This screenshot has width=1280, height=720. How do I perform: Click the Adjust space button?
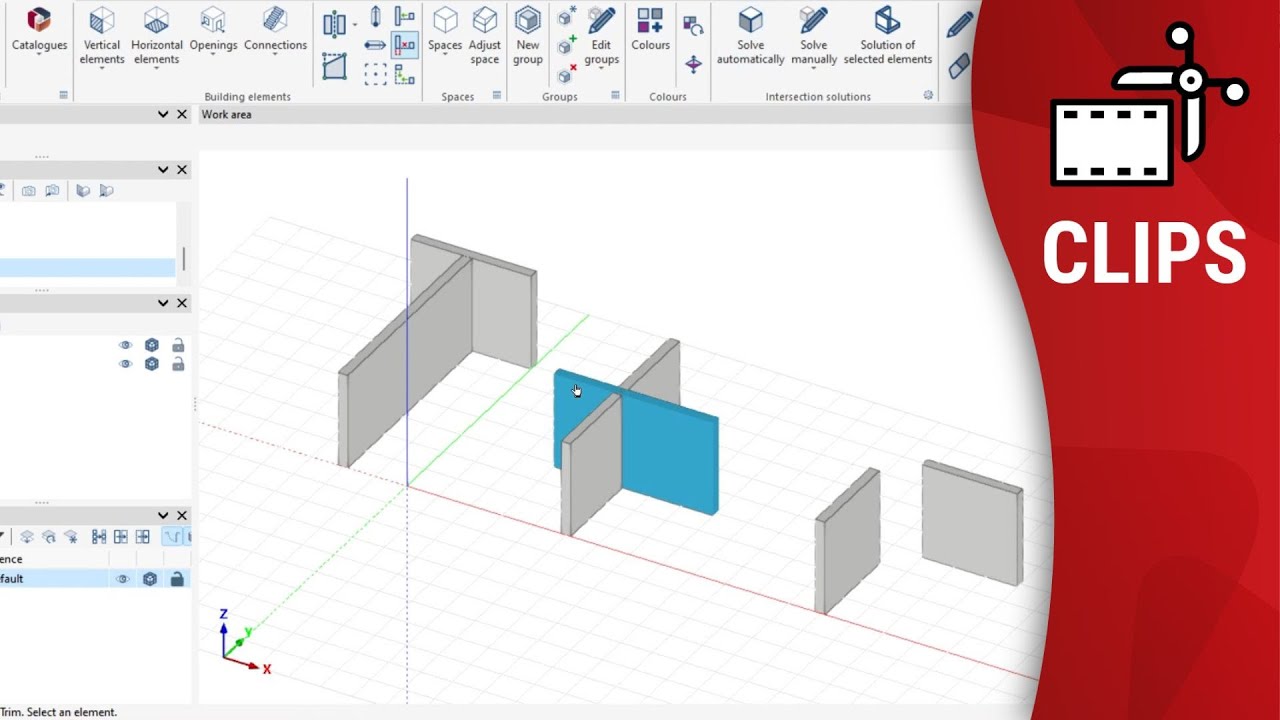(x=485, y=38)
